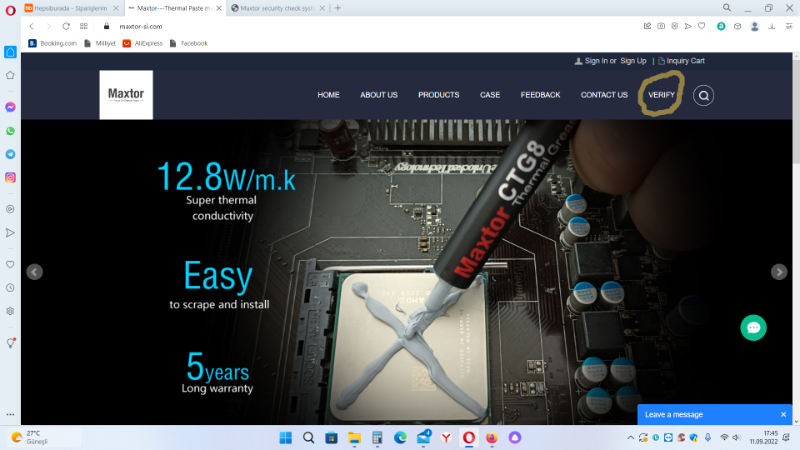Open File Explorer from taskbar
800x450 pixels.
tap(354, 437)
